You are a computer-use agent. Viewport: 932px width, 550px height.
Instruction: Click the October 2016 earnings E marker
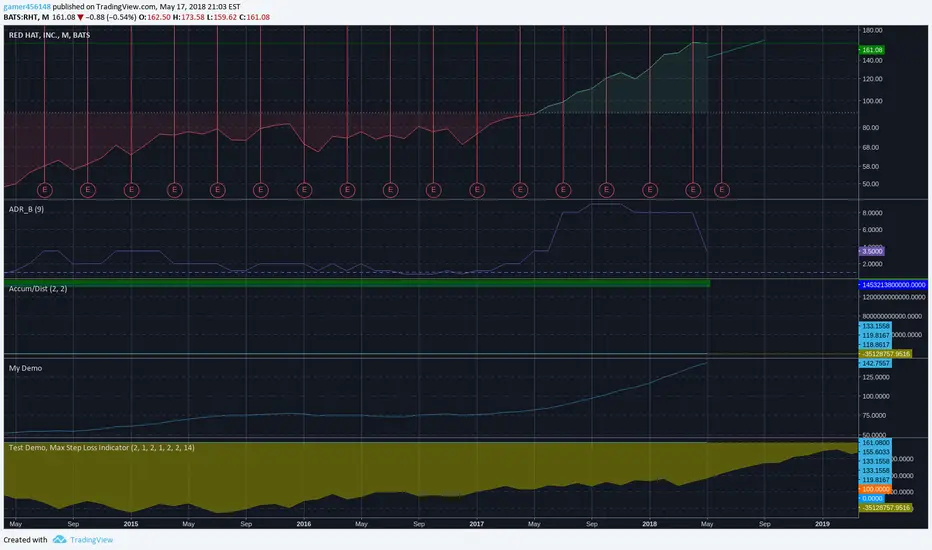point(433,190)
